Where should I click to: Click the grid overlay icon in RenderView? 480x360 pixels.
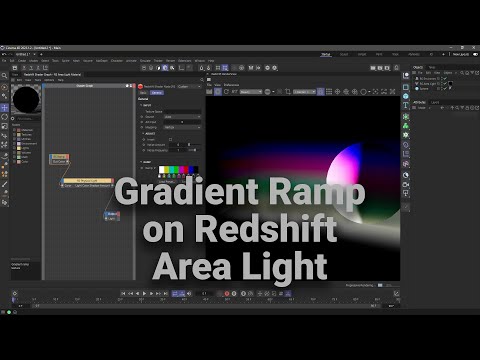pos(329,92)
